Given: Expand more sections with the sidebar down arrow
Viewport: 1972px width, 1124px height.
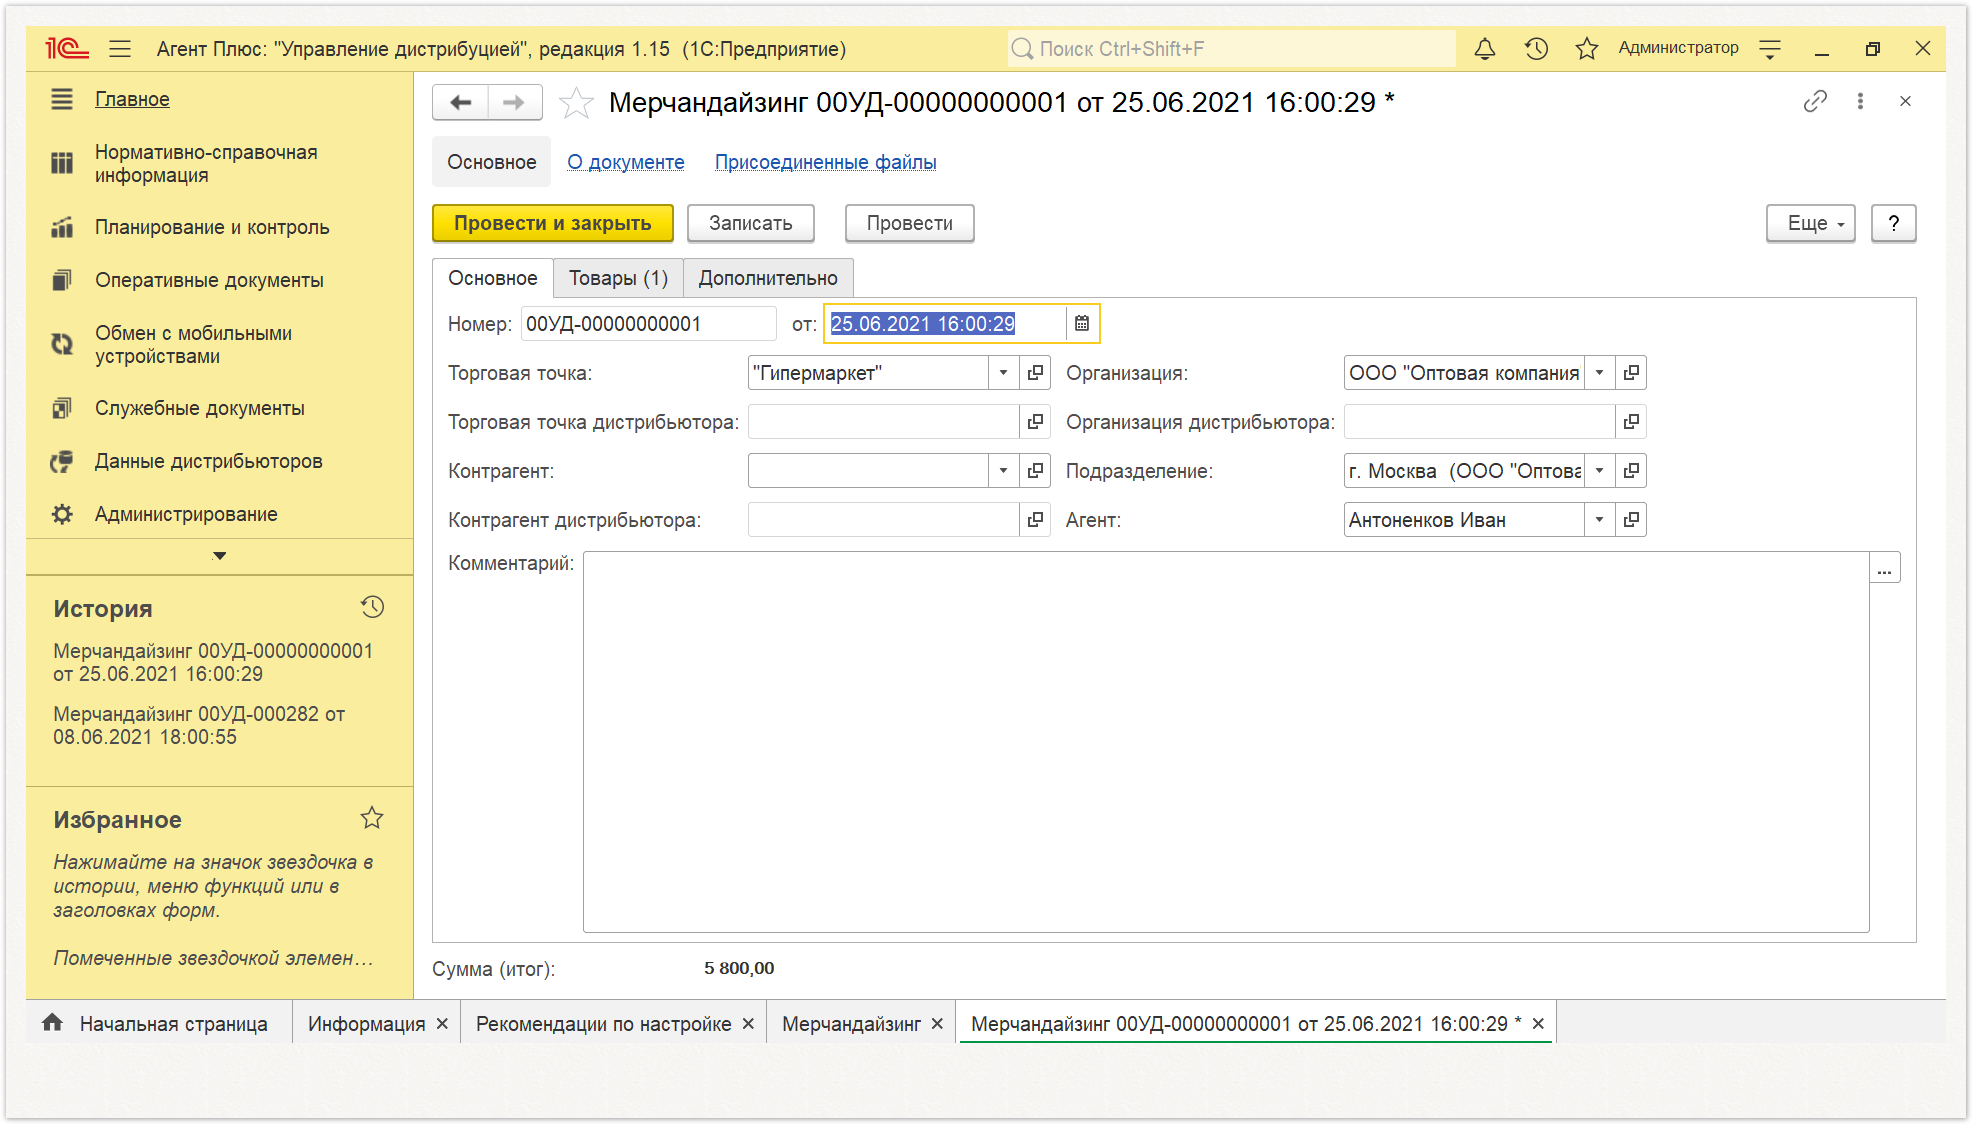Looking at the screenshot, I should [220, 556].
